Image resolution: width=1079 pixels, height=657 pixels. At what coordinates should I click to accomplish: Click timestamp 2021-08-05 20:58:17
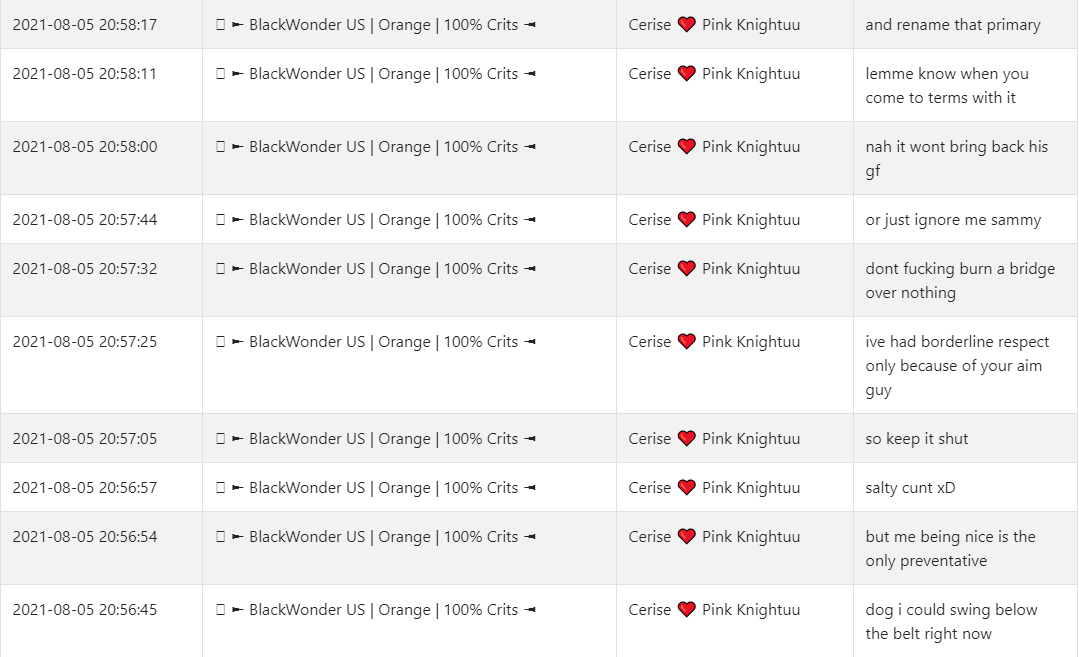tap(85, 25)
